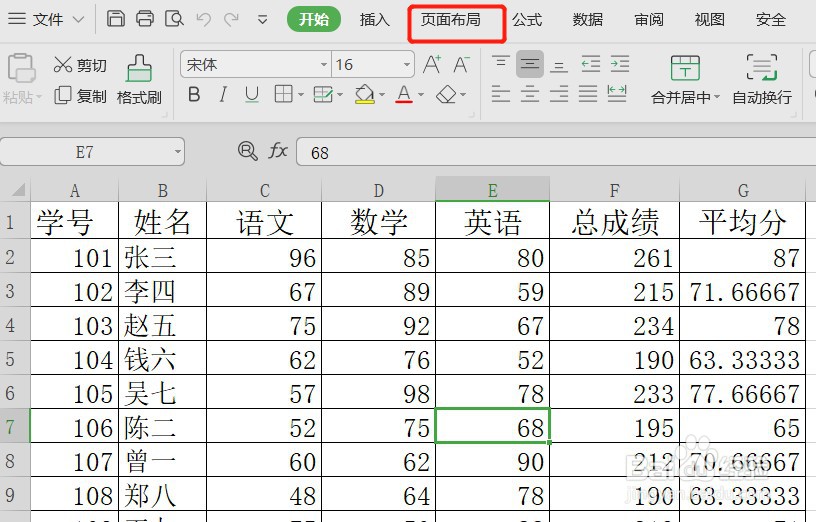This screenshot has height=522, width=816.
Task: Open the 数据 tab
Action: click(x=588, y=20)
